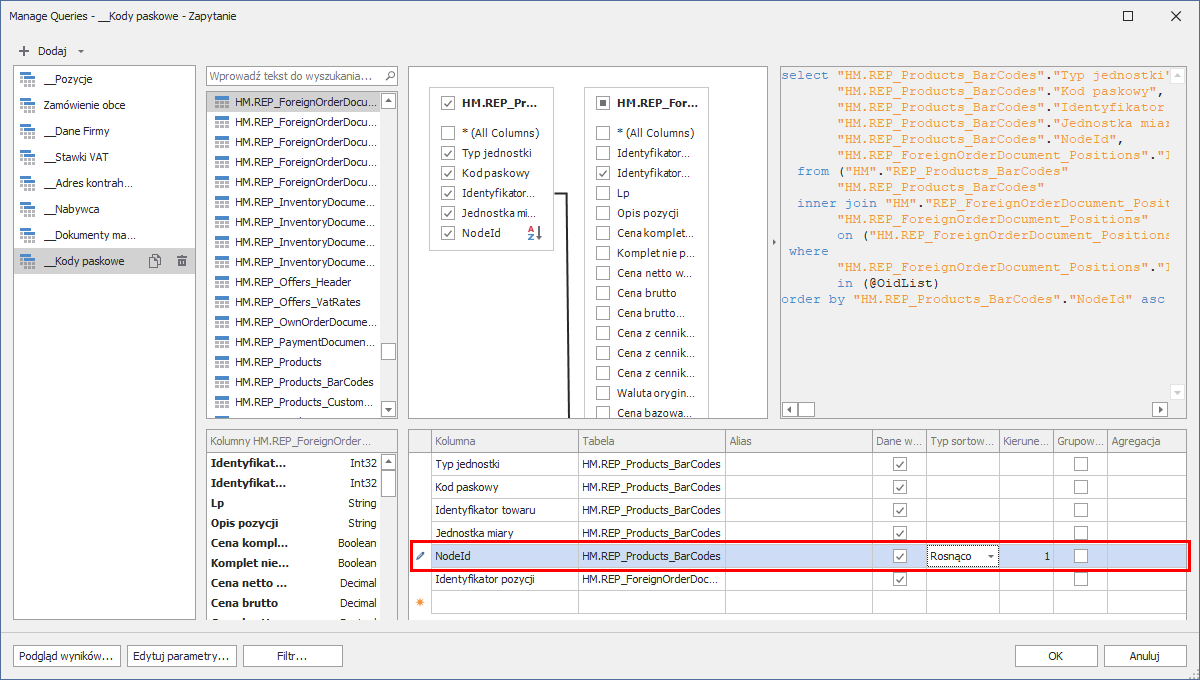Screen dimensions: 1200x680
Task: Click the Anuluj button
Action: point(1145,656)
